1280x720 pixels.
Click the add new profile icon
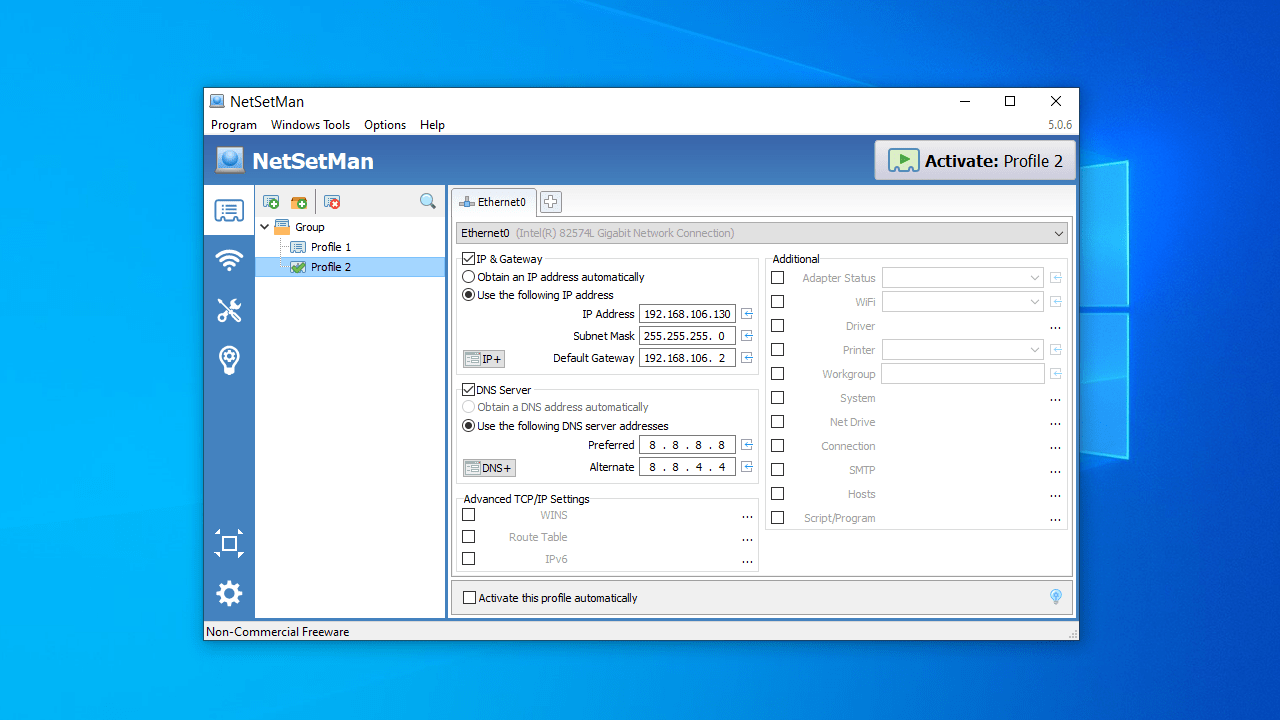pyautogui.click(x=271, y=202)
